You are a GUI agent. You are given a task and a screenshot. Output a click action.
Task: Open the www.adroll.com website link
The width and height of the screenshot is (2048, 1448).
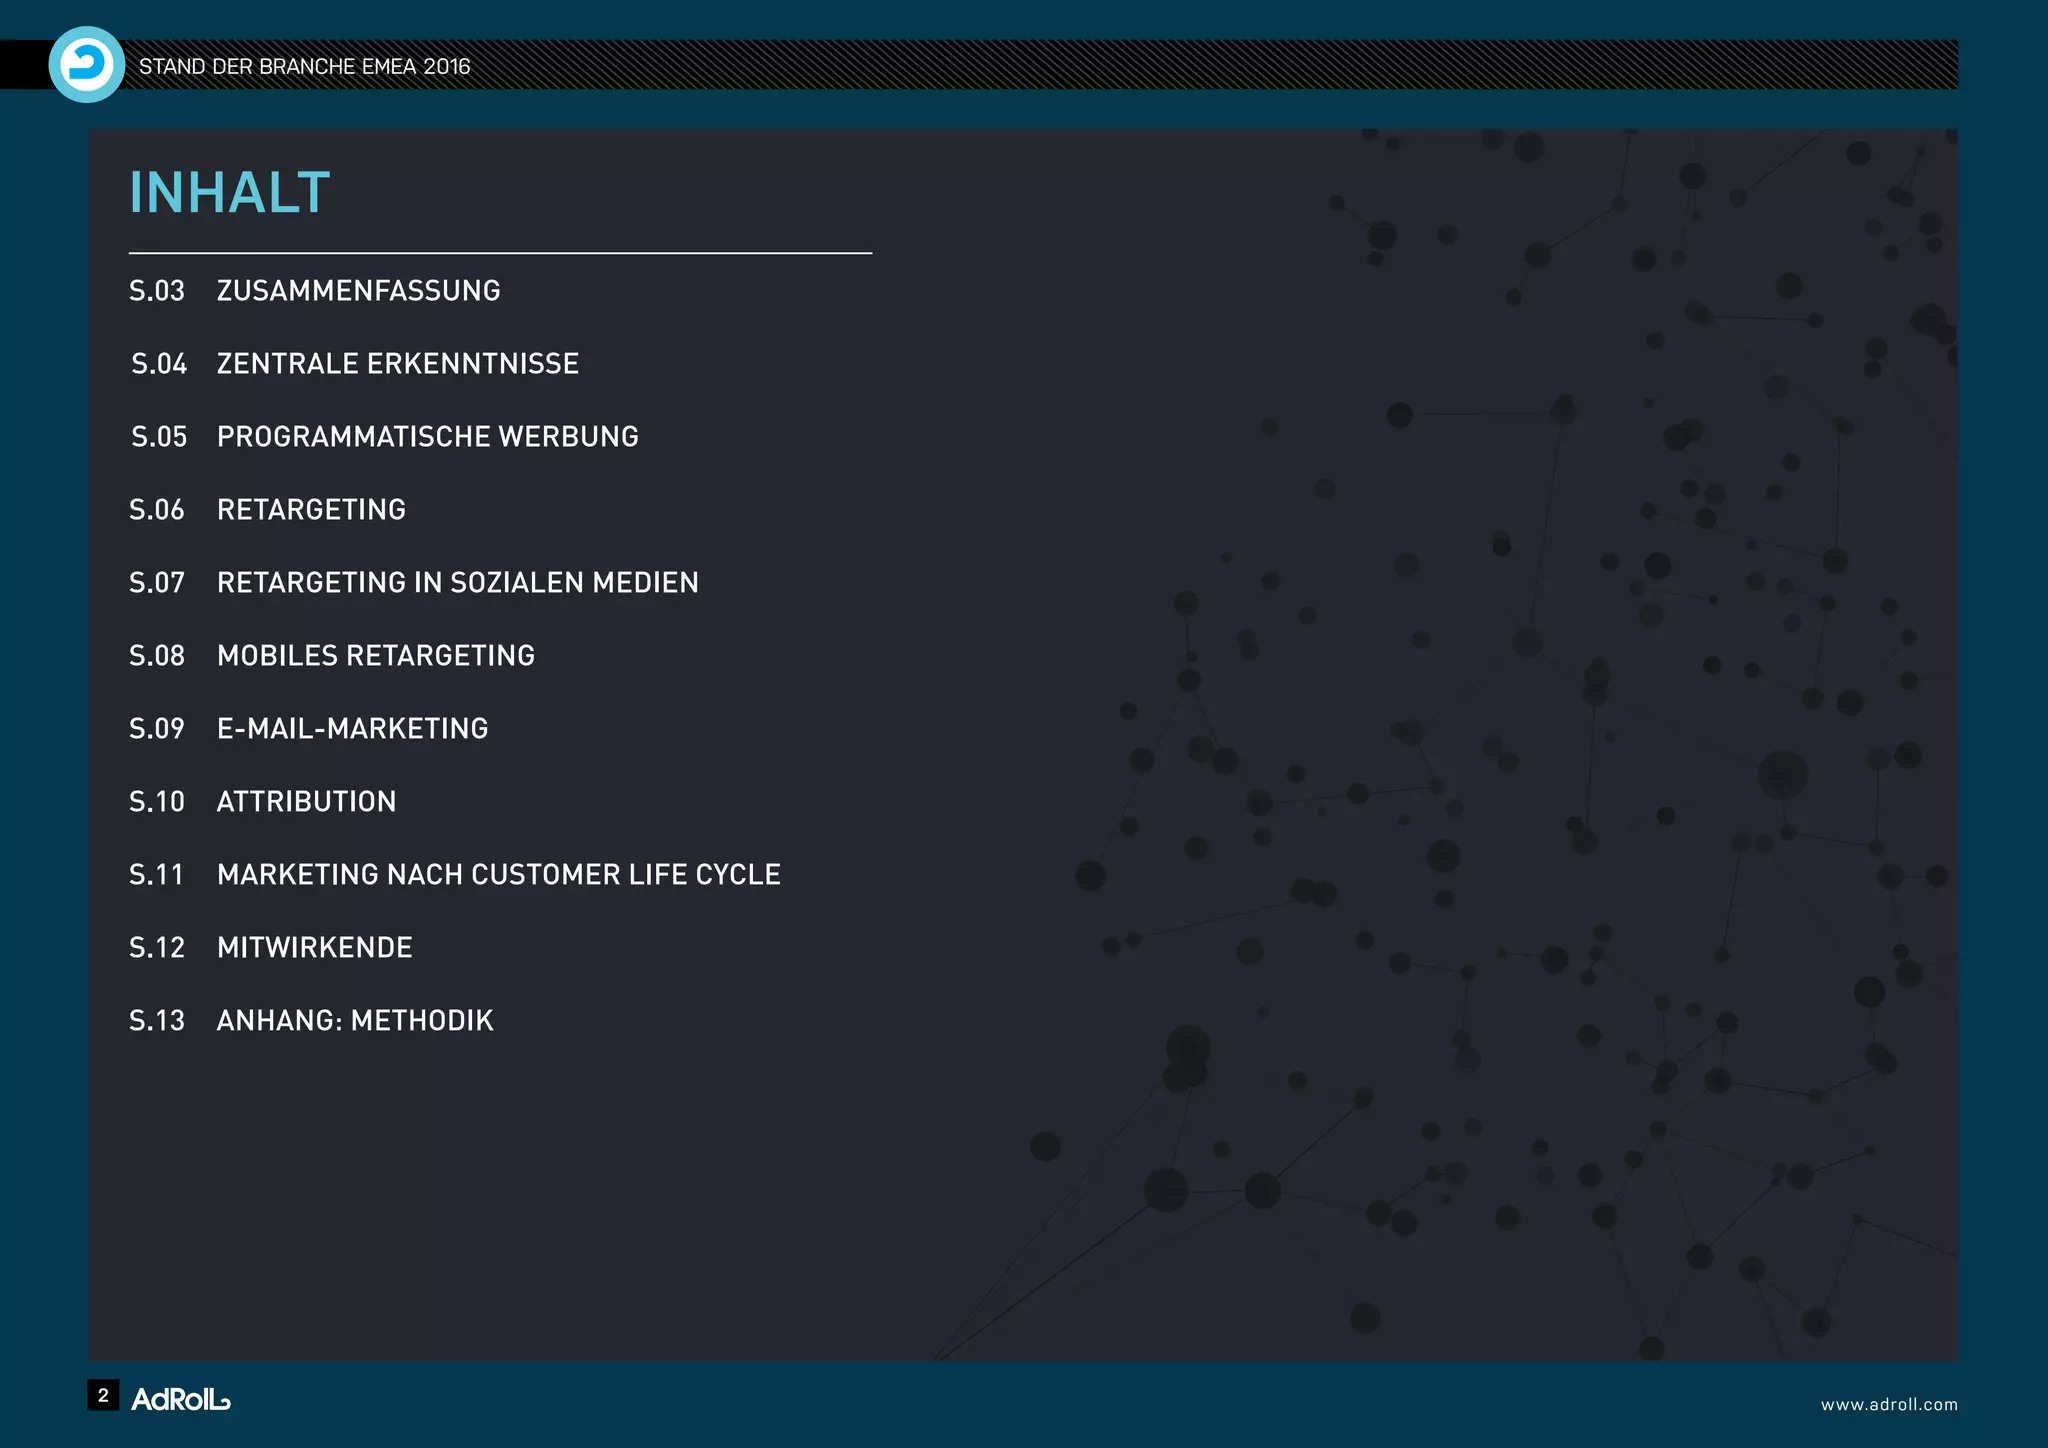[1888, 1404]
